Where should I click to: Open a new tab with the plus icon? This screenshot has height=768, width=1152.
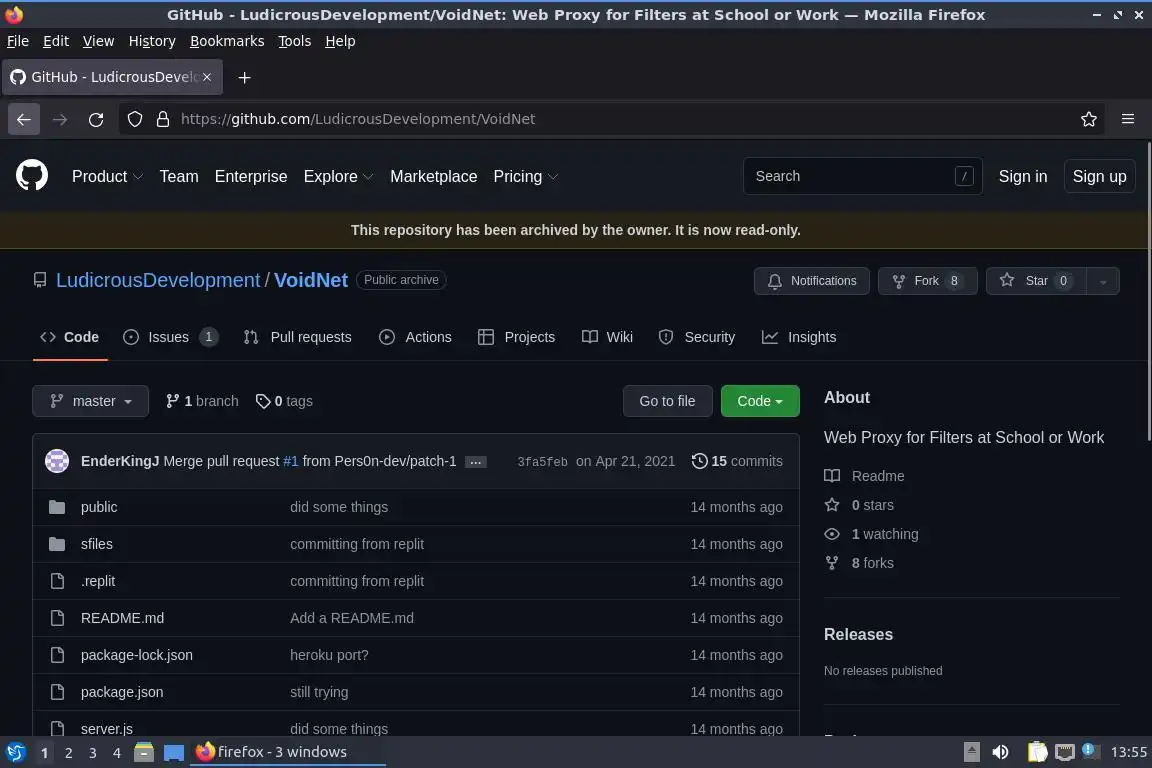coord(245,77)
